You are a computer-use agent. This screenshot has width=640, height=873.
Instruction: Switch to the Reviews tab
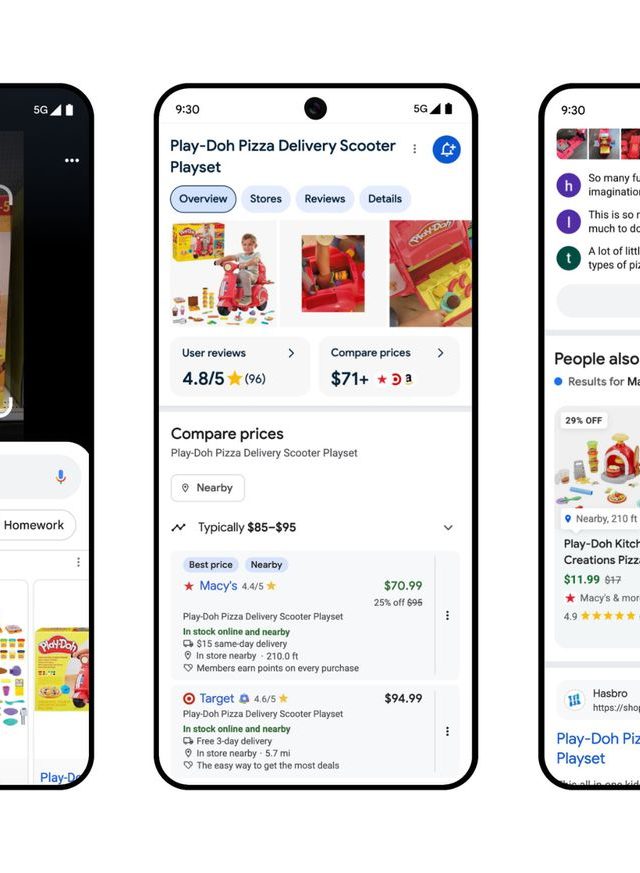pyautogui.click(x=324, y=199)
